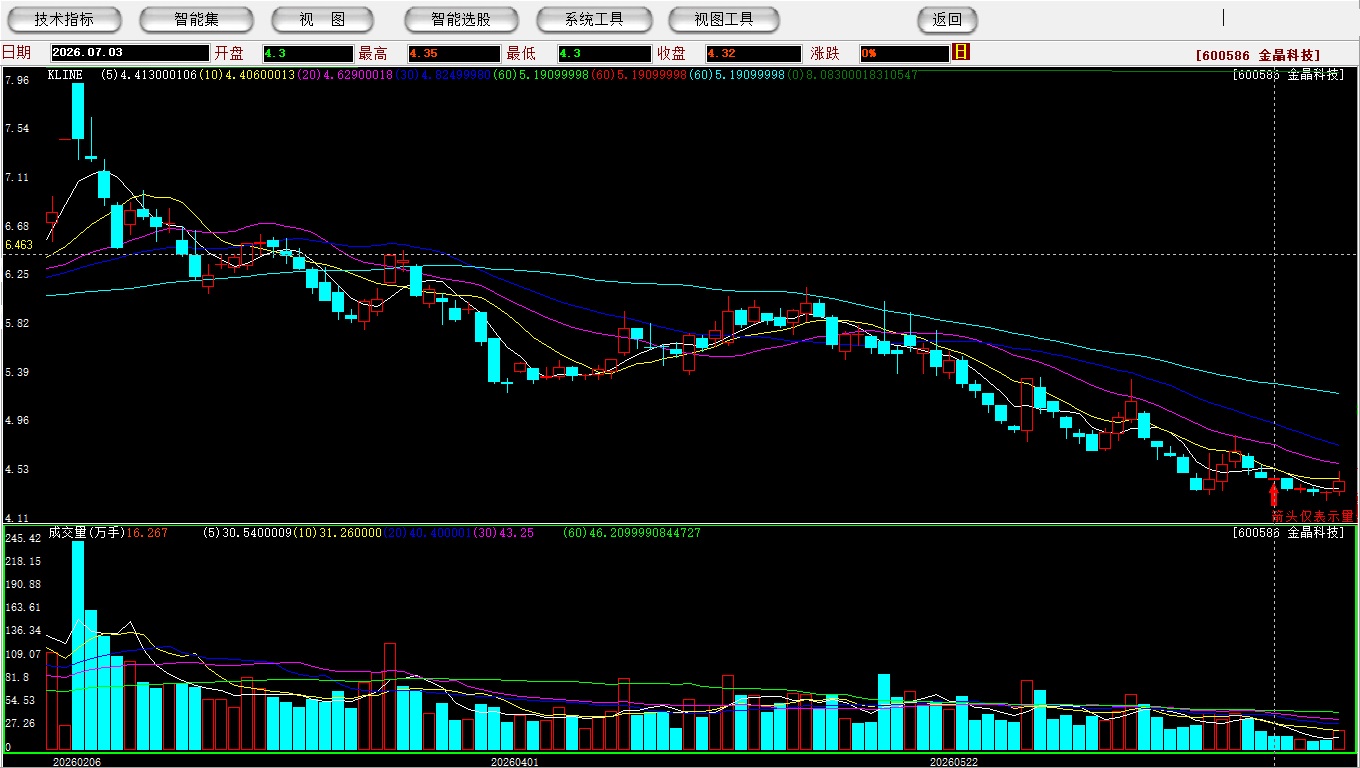This screenshot has width=1360, height=768.
Task: Click the green (0)8.08300018310547 value
Action: (851, 75)
